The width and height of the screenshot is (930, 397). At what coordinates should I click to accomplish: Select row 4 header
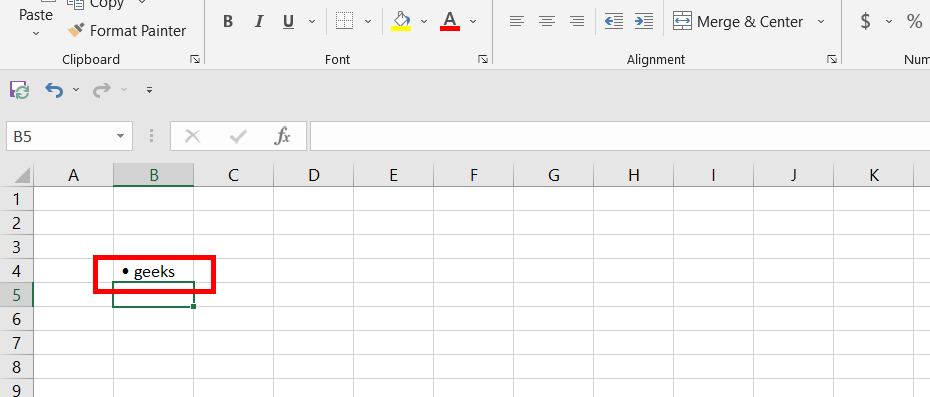pyautogui.click(x=17, y=271)
